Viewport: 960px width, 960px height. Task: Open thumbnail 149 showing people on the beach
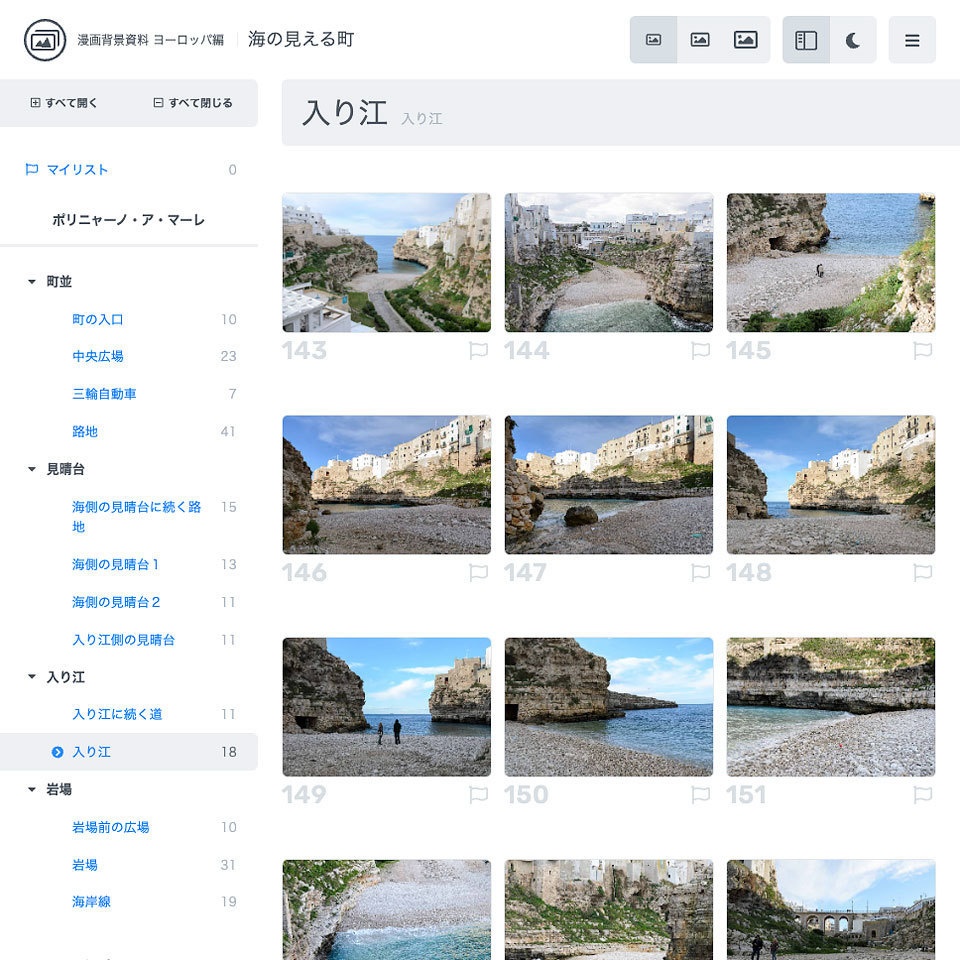(386, 706)
